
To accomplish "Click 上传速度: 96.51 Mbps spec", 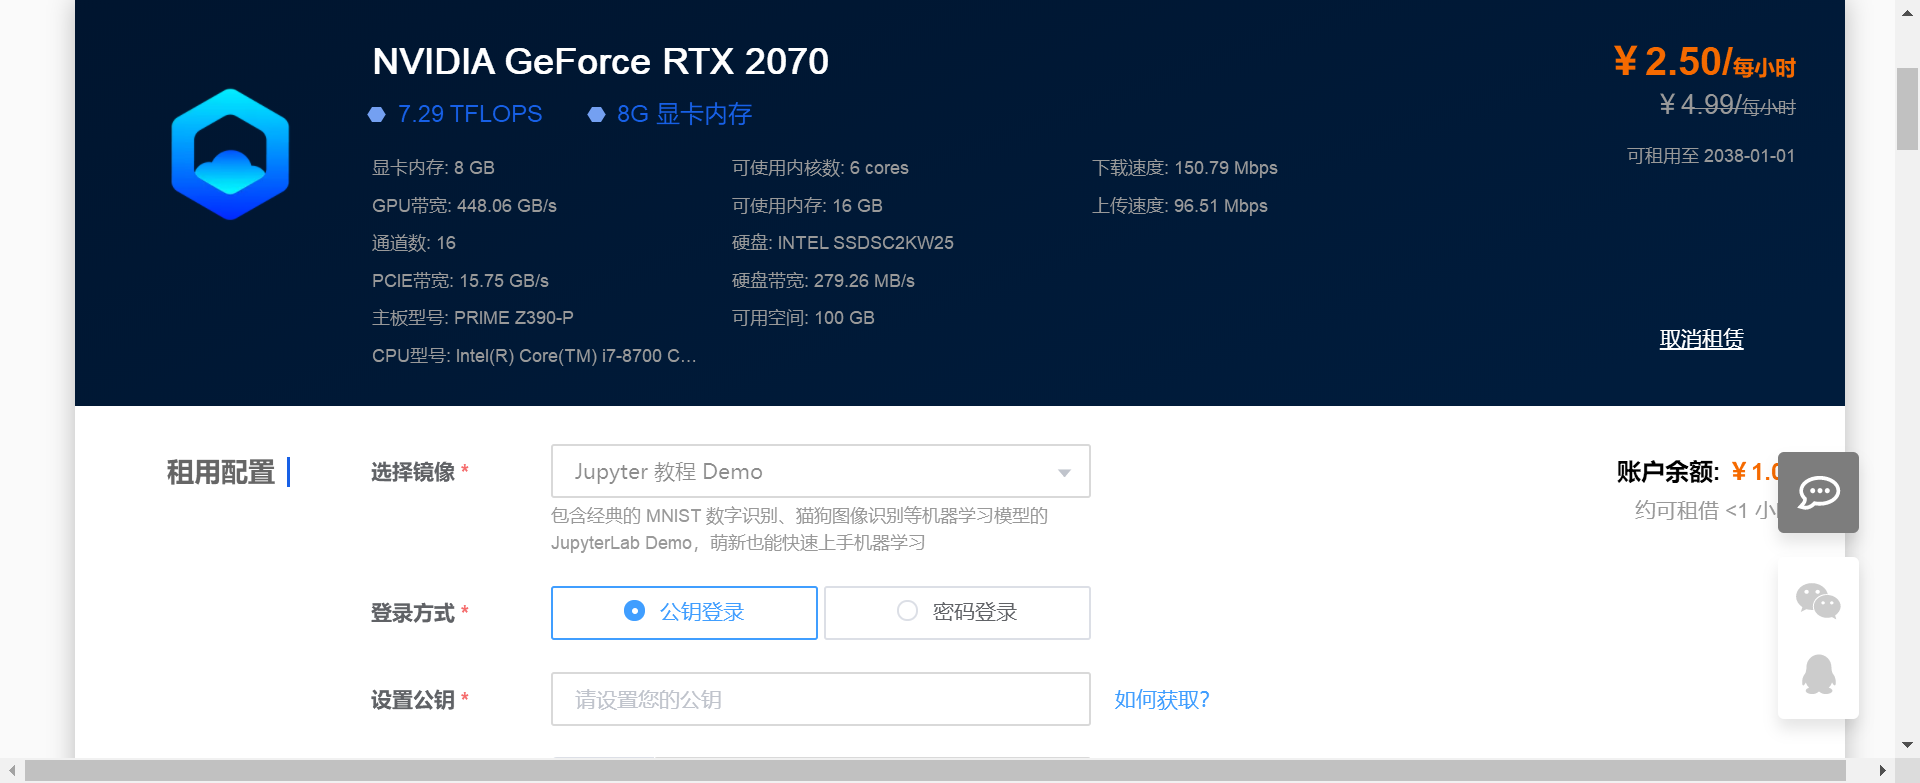I will pyautogui.click(x=1179, y=206).
